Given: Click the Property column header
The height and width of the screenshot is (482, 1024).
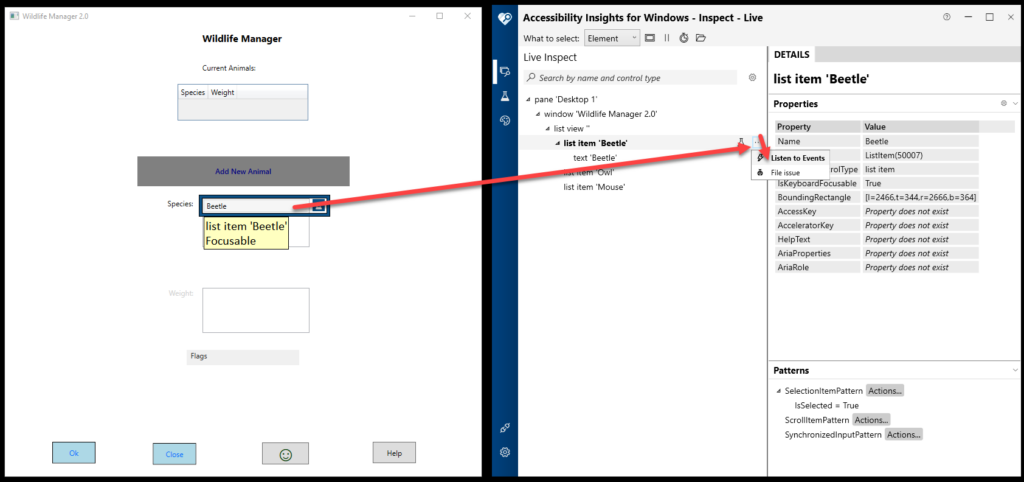Looking at the screenshot, I should [x=818, y=127].
